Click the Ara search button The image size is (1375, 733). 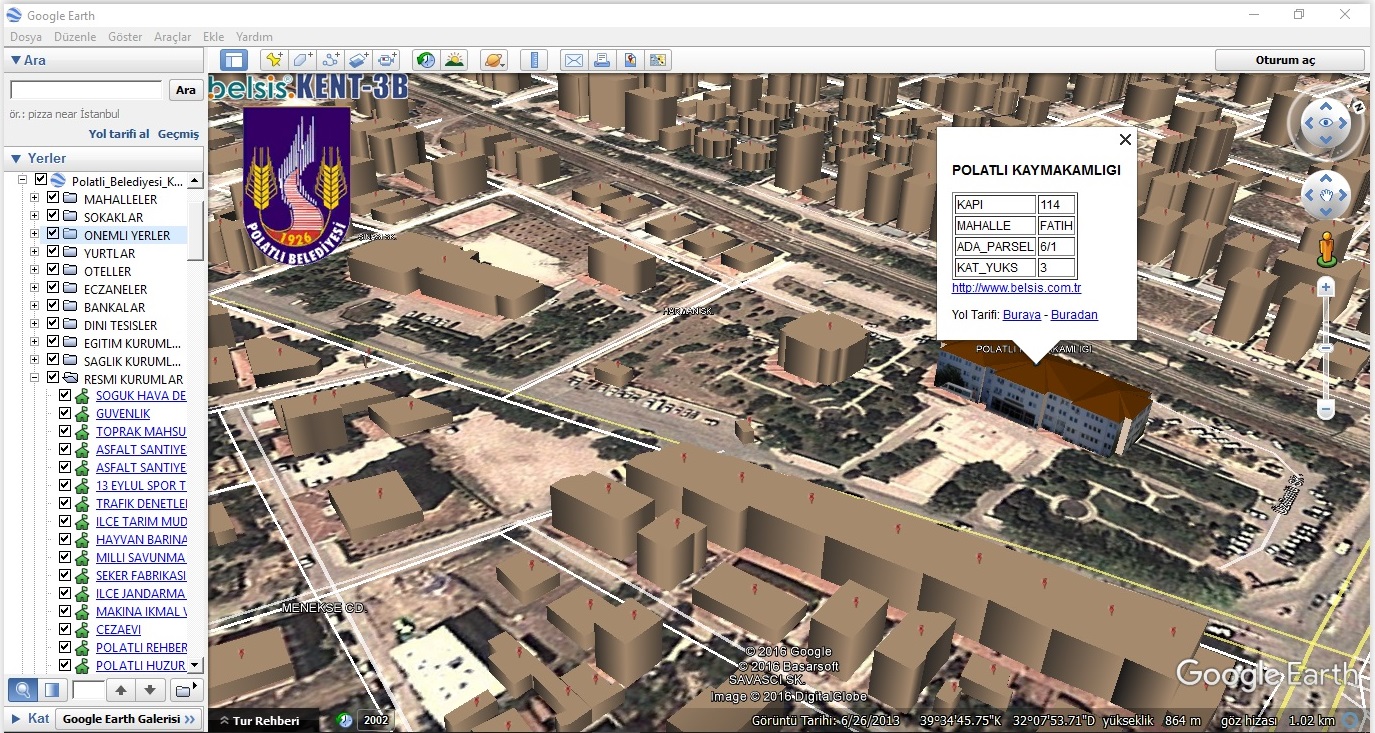(x=186, y=90)
